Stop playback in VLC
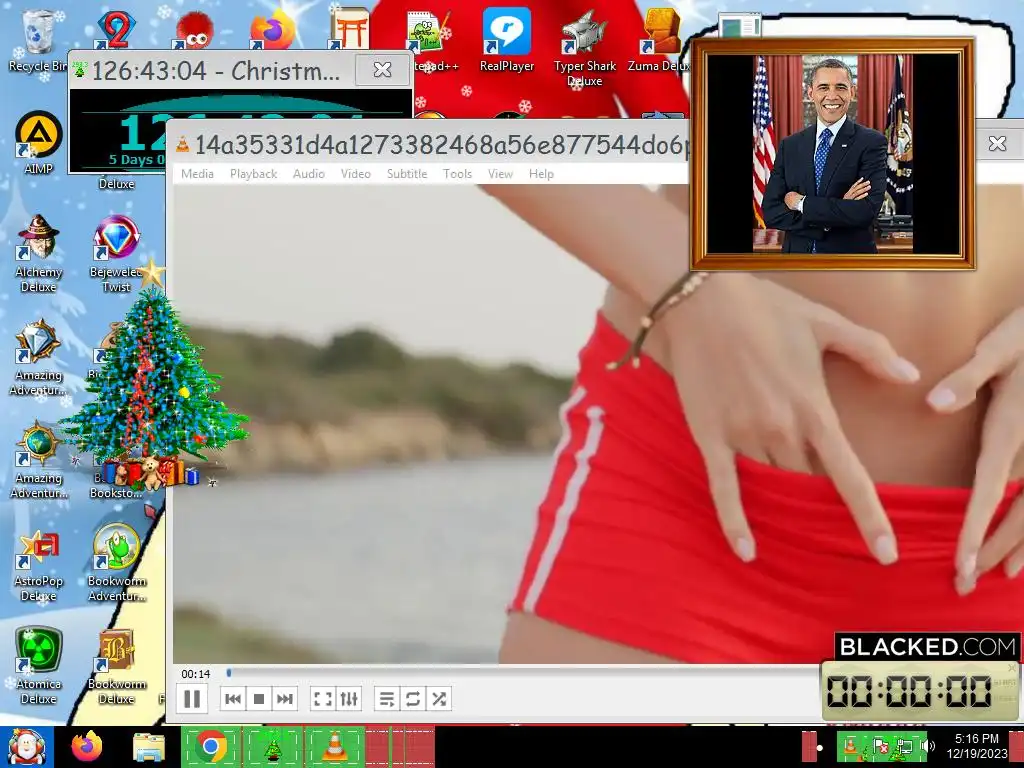This screenshot has width=1024, height=768. point(259,699)
